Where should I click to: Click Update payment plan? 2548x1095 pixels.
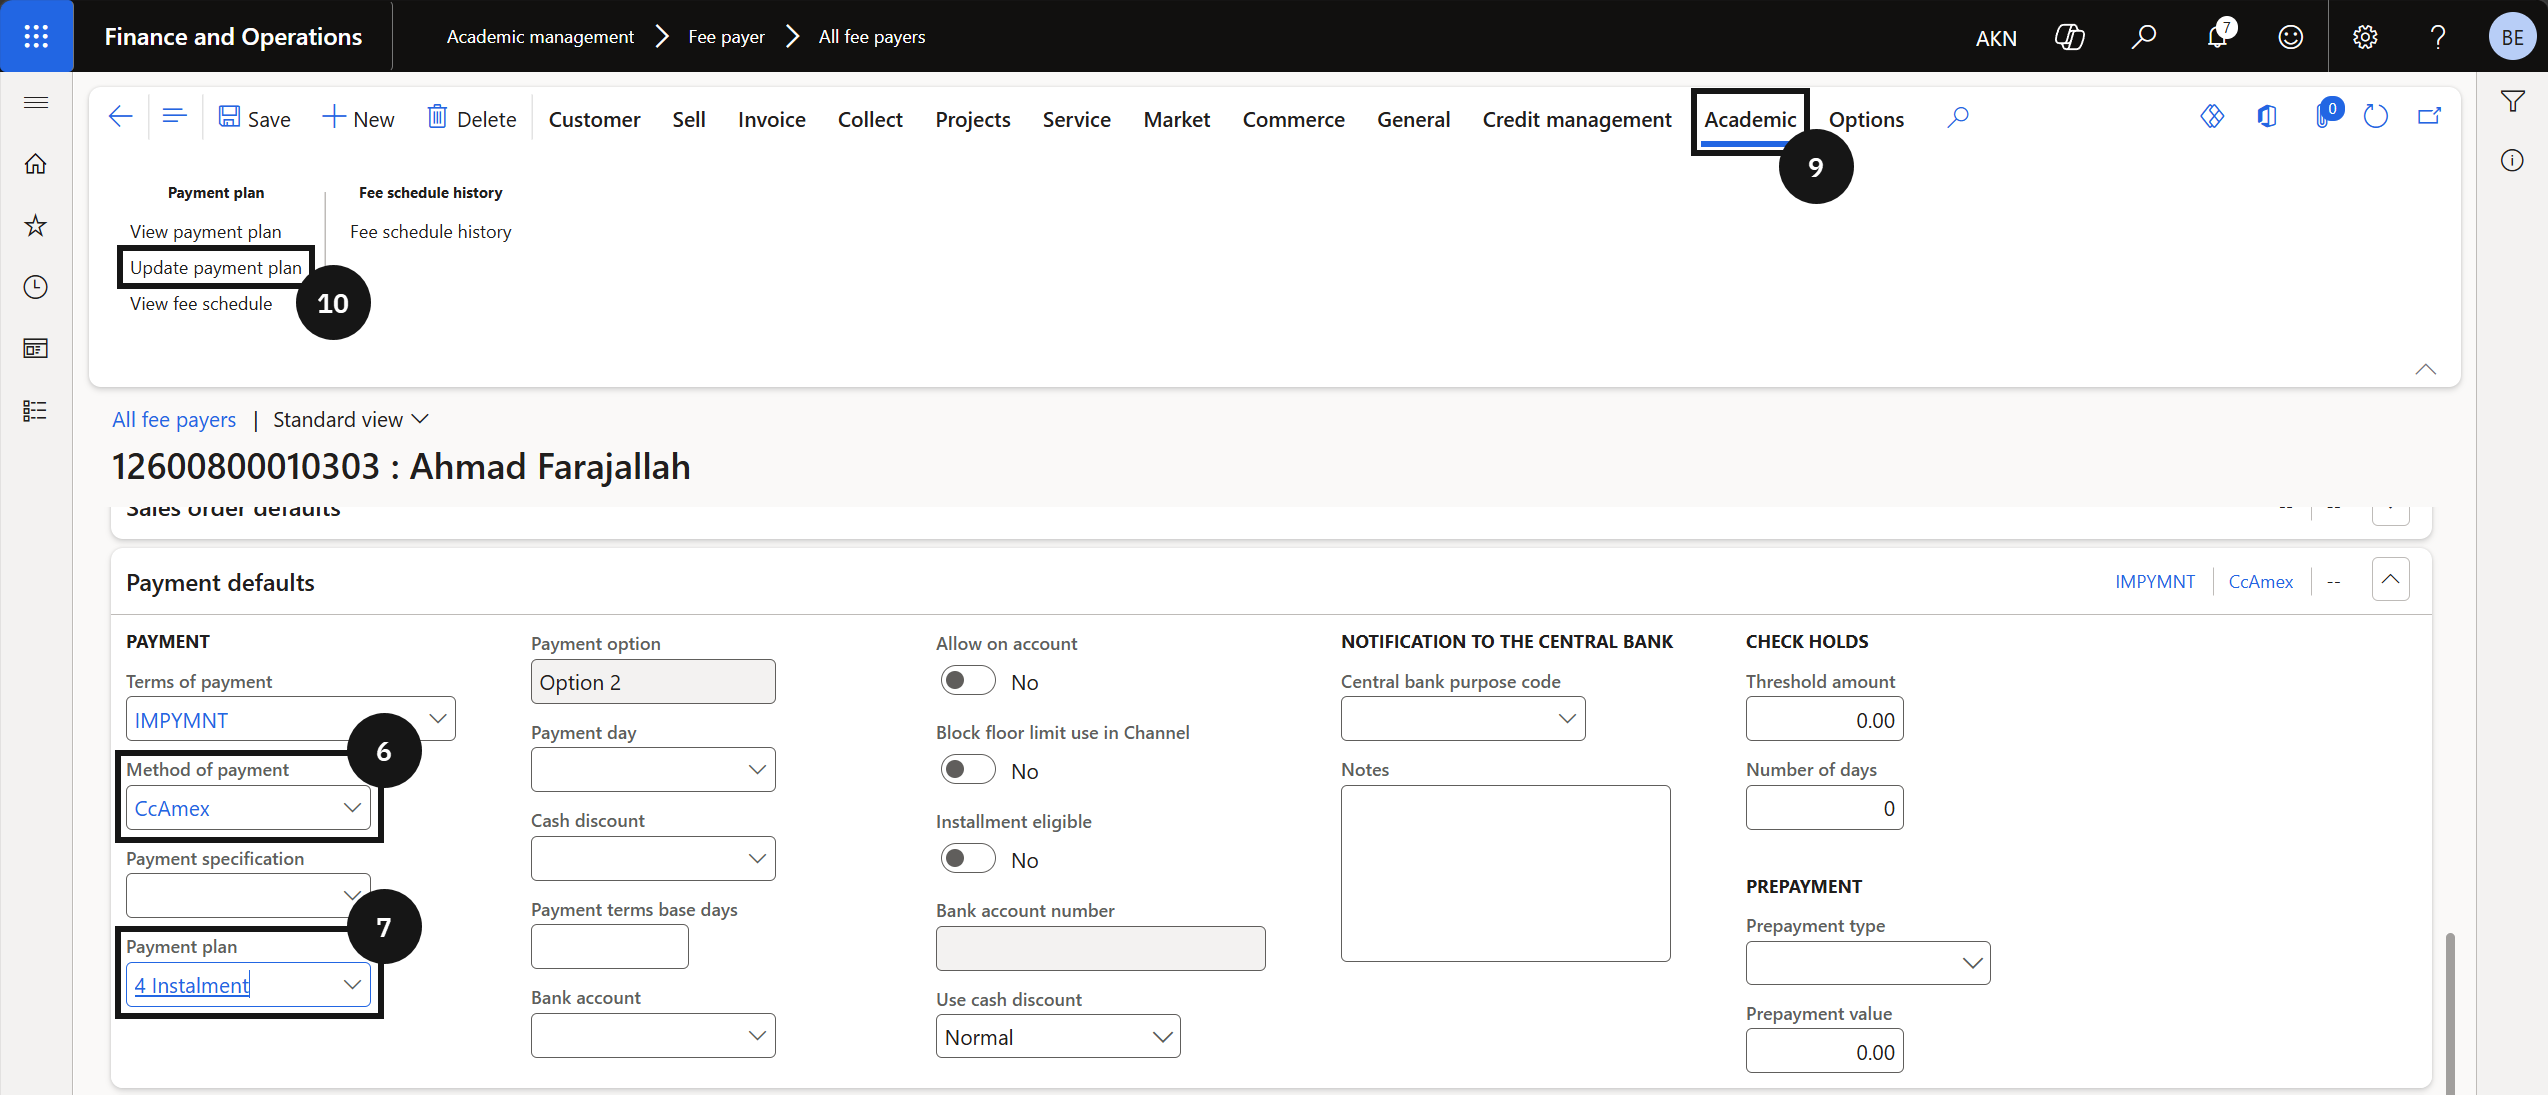(x=216, y=267)
